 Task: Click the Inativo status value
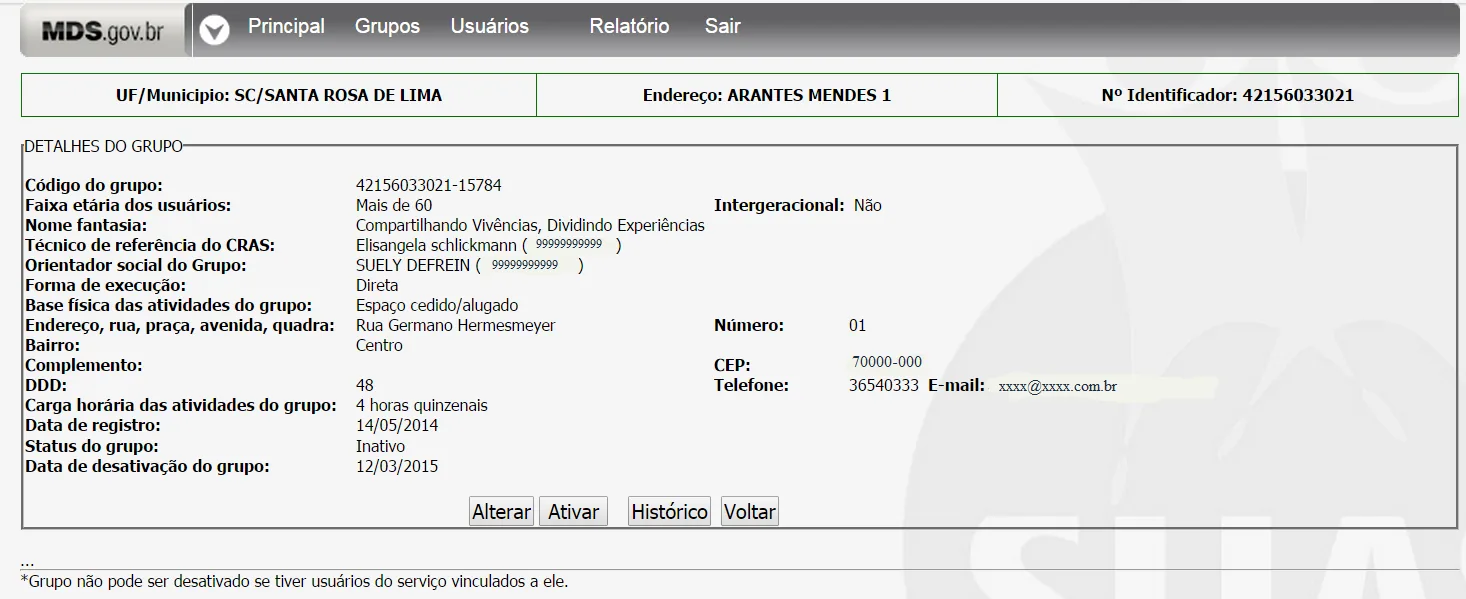[380, 446]
